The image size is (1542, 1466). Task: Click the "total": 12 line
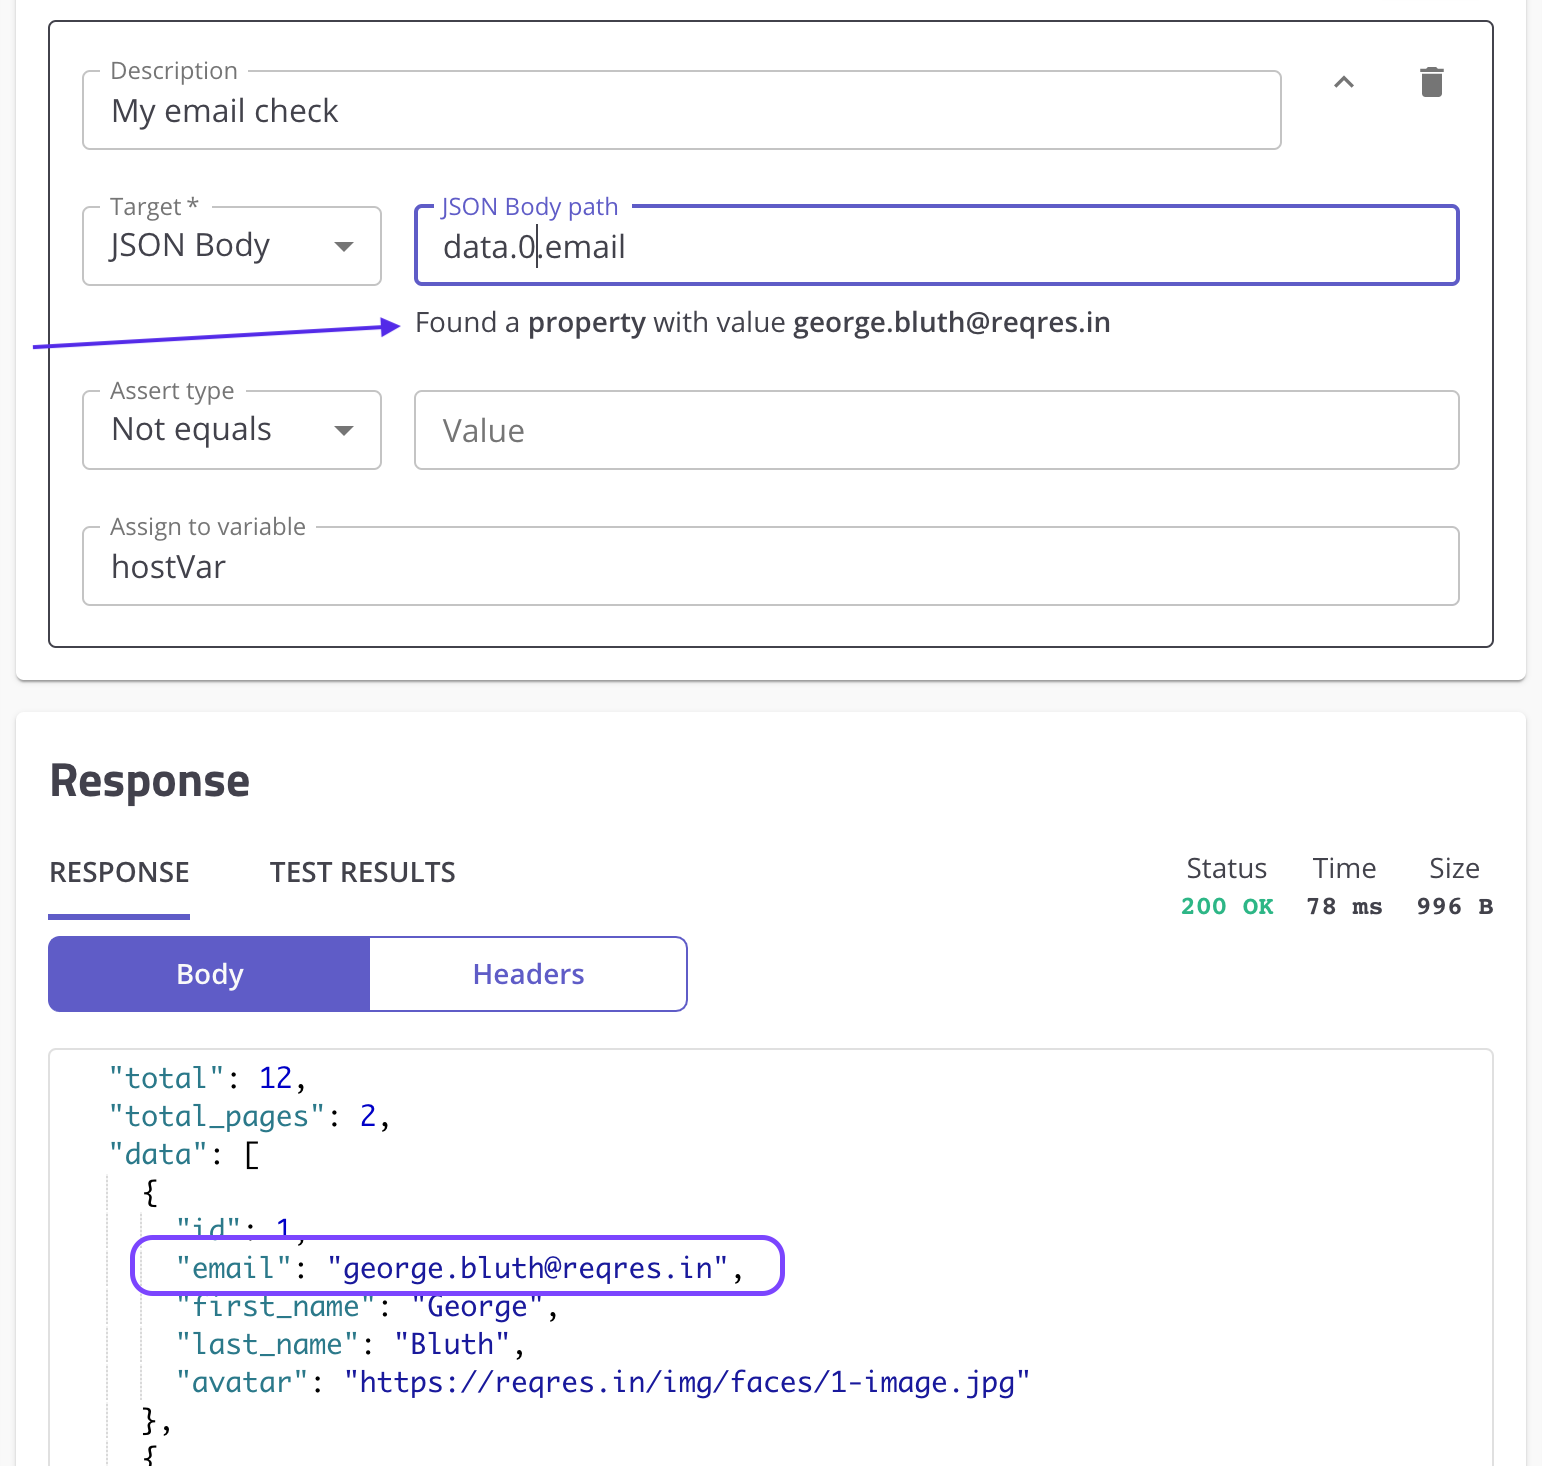[x=207, y=1078]
